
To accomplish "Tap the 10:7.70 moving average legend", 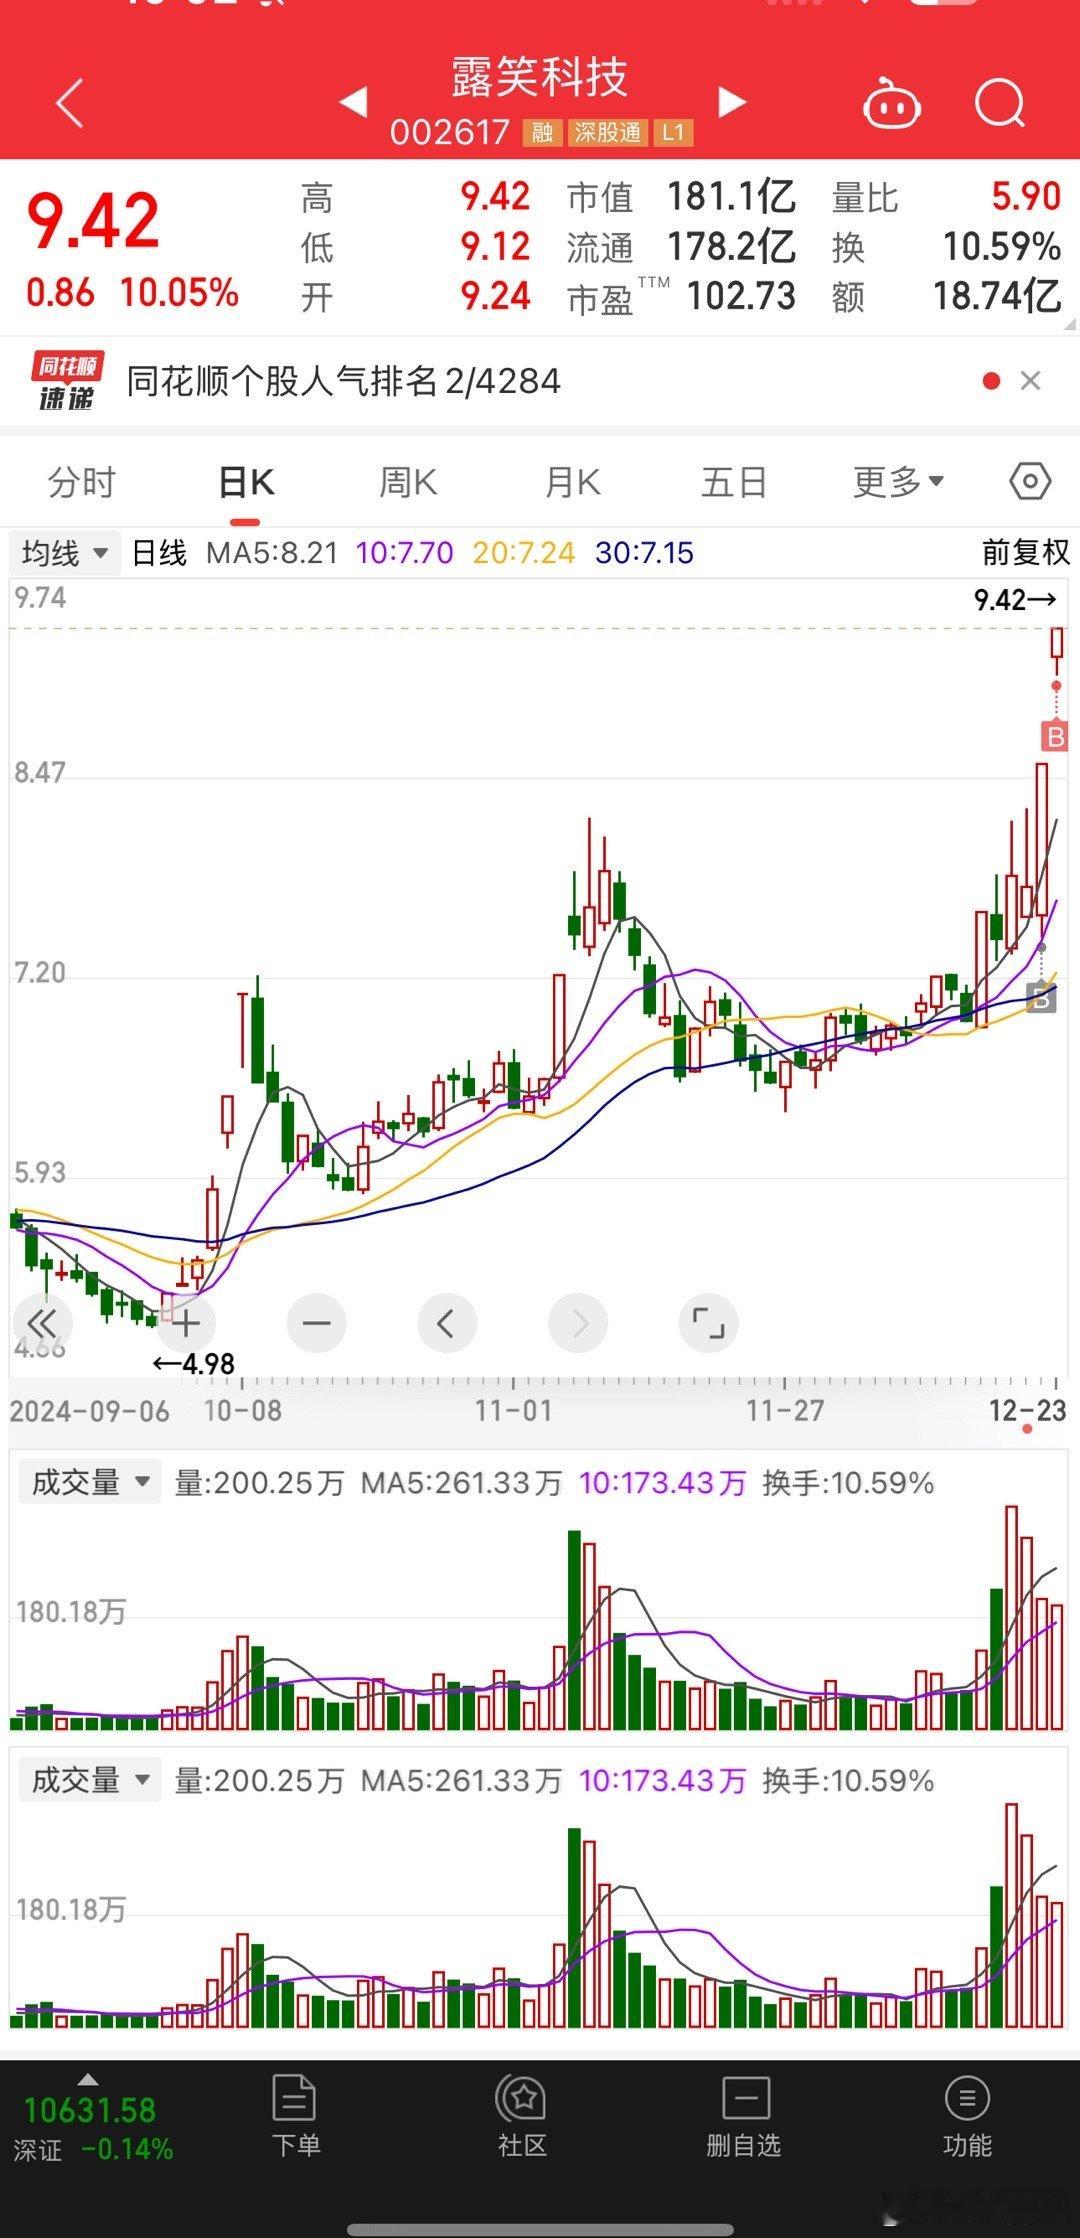I will pyautogui.click(x=404, y=552).
